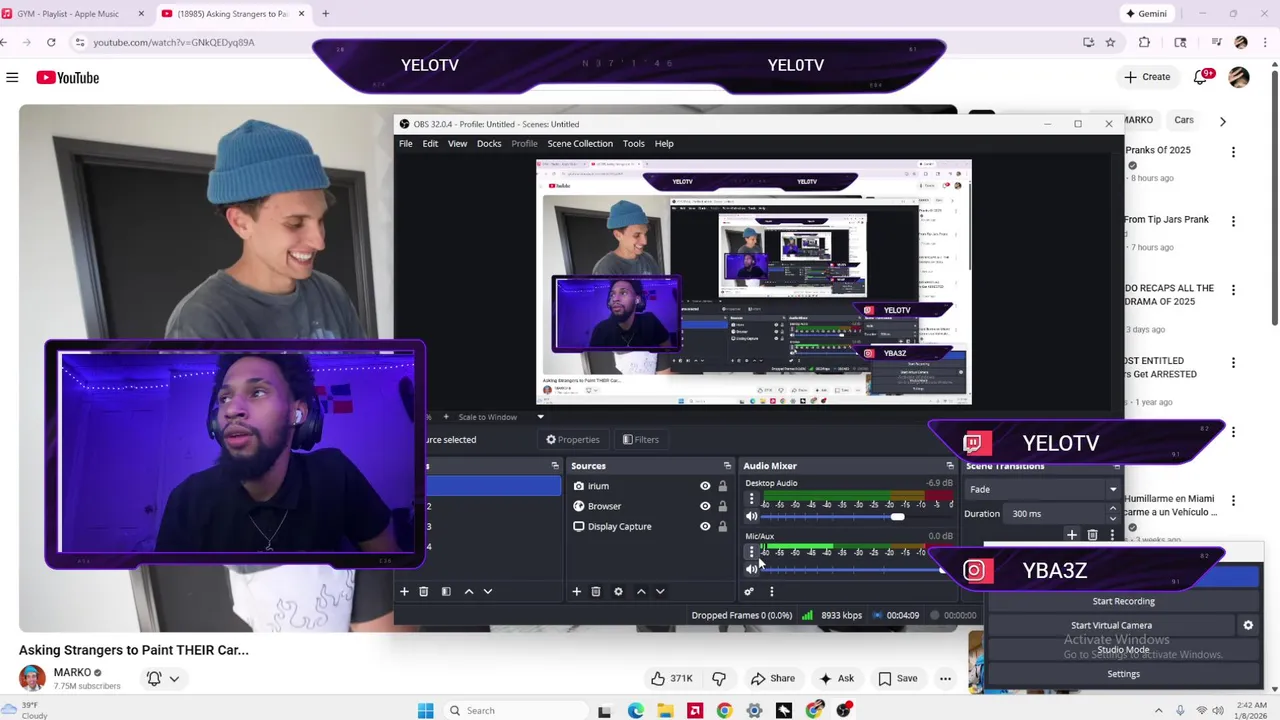Open File Explorer from the taskbar
This screenshot has height=720, width=1280.
click(x=665, y=710)
